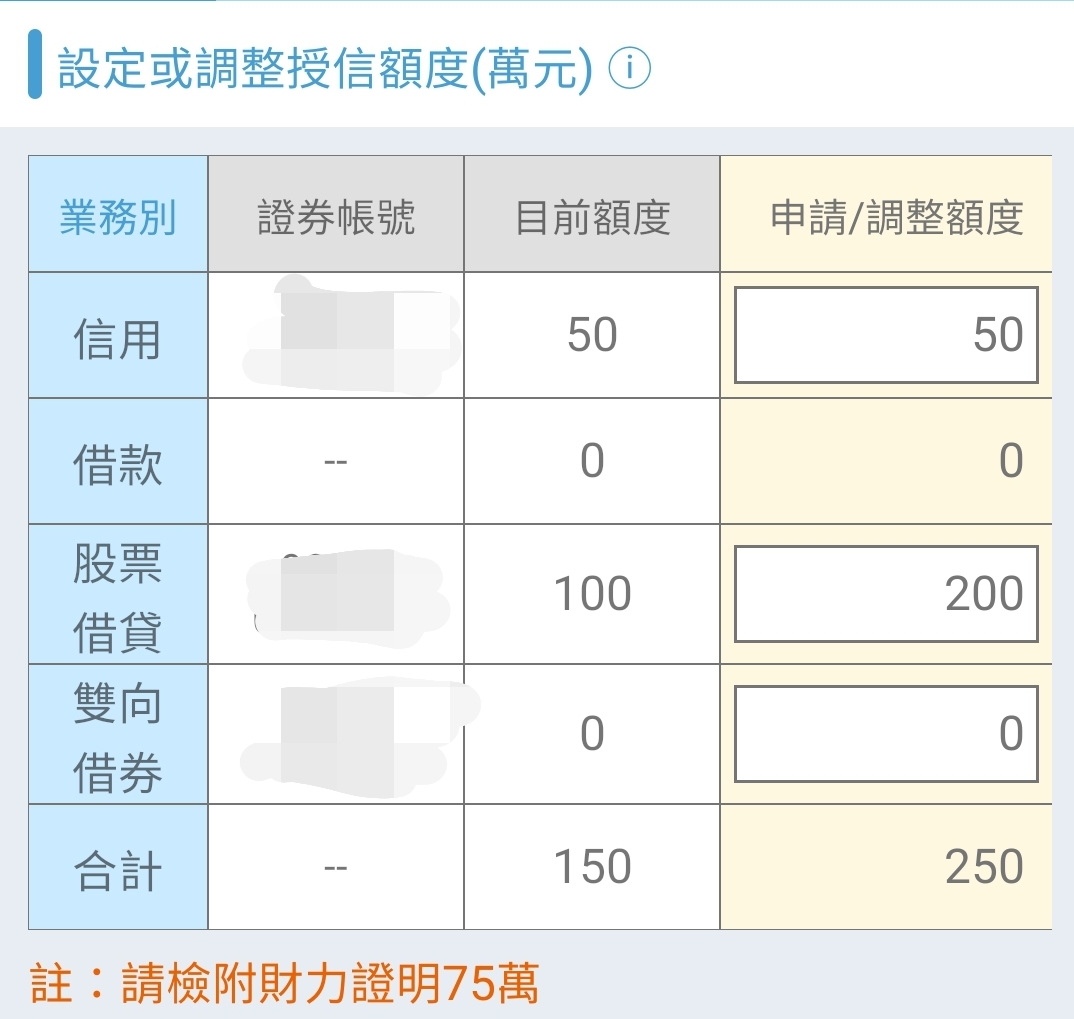Select the 目前額度 column header
1074x1019 pixels.
(x=590, y=213)
